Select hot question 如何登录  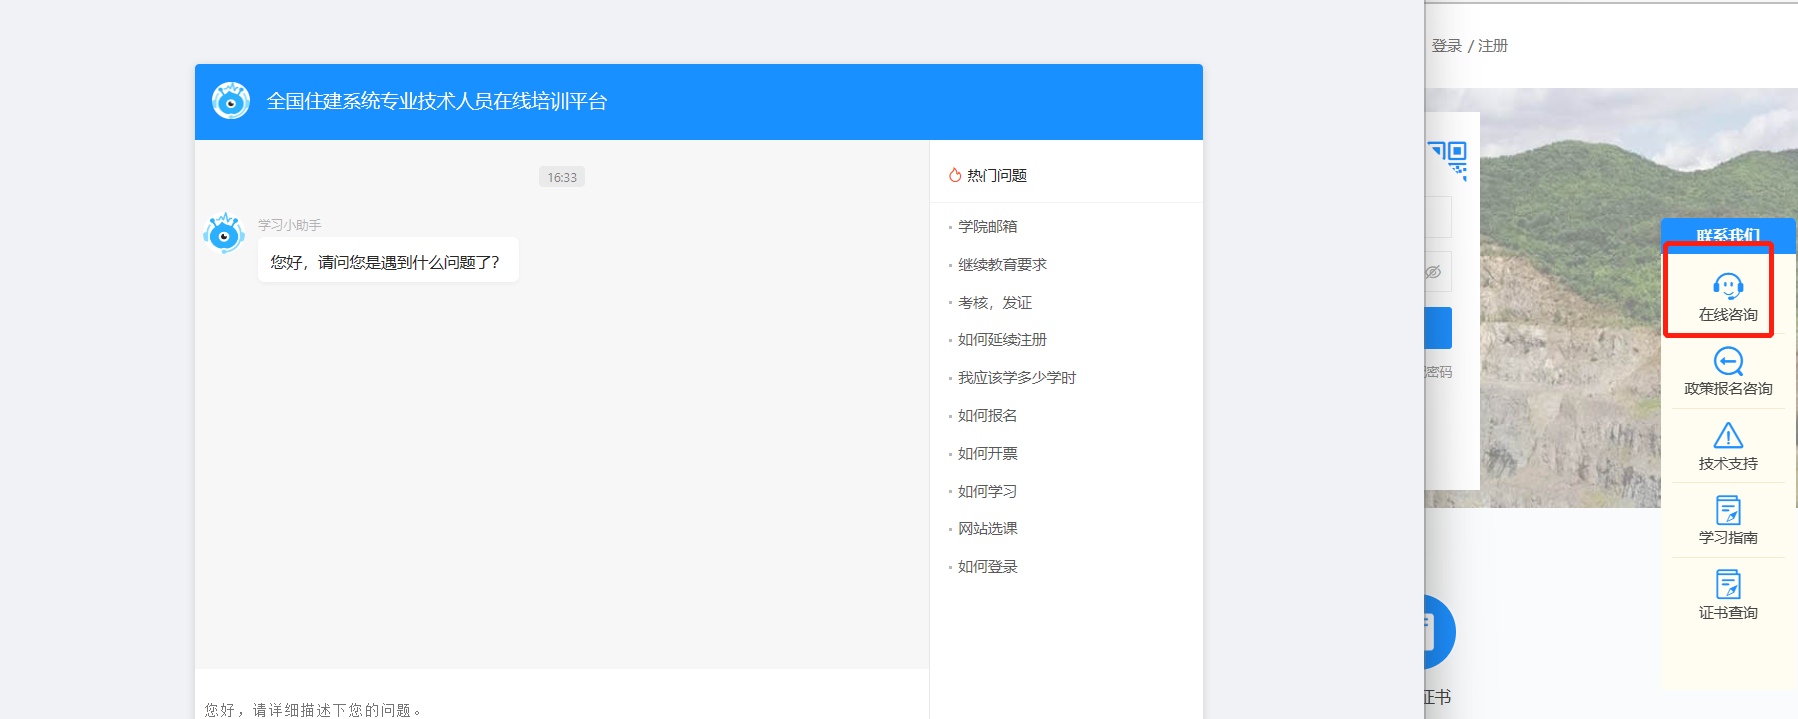988,567
